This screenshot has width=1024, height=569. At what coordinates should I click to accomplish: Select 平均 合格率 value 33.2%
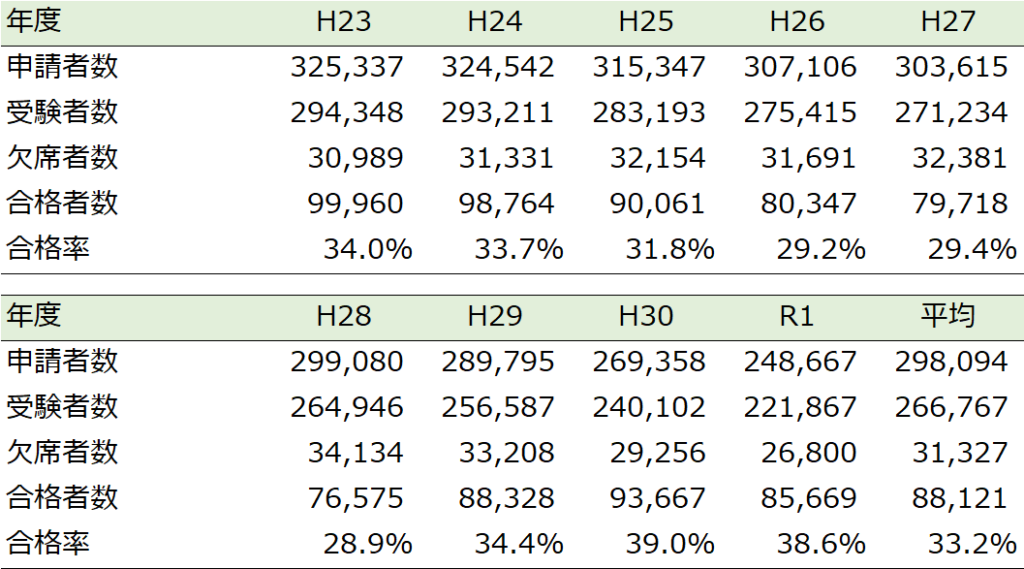pyautogui.click(x=972, y=543)
